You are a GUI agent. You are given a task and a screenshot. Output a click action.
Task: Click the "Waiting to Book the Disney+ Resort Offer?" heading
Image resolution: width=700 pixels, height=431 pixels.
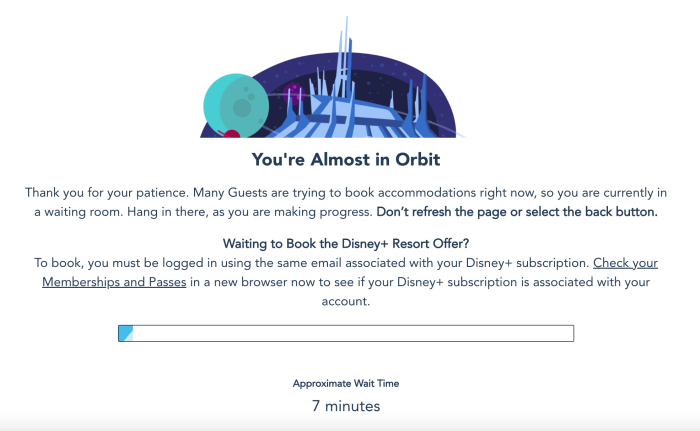(x=346, y=244)
